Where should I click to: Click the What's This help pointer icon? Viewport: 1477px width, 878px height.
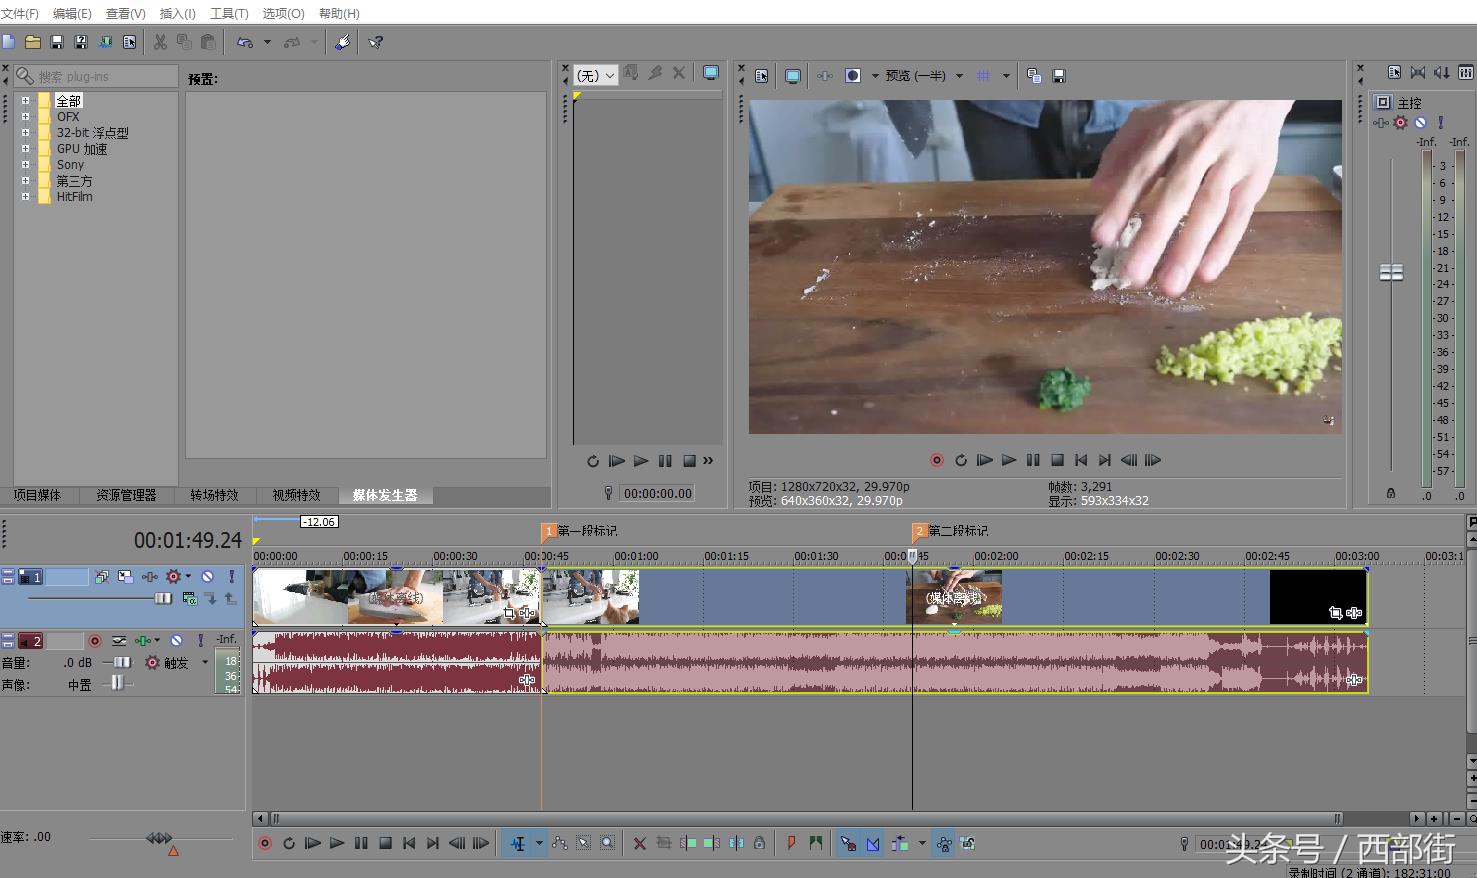(x=376, y=42)
